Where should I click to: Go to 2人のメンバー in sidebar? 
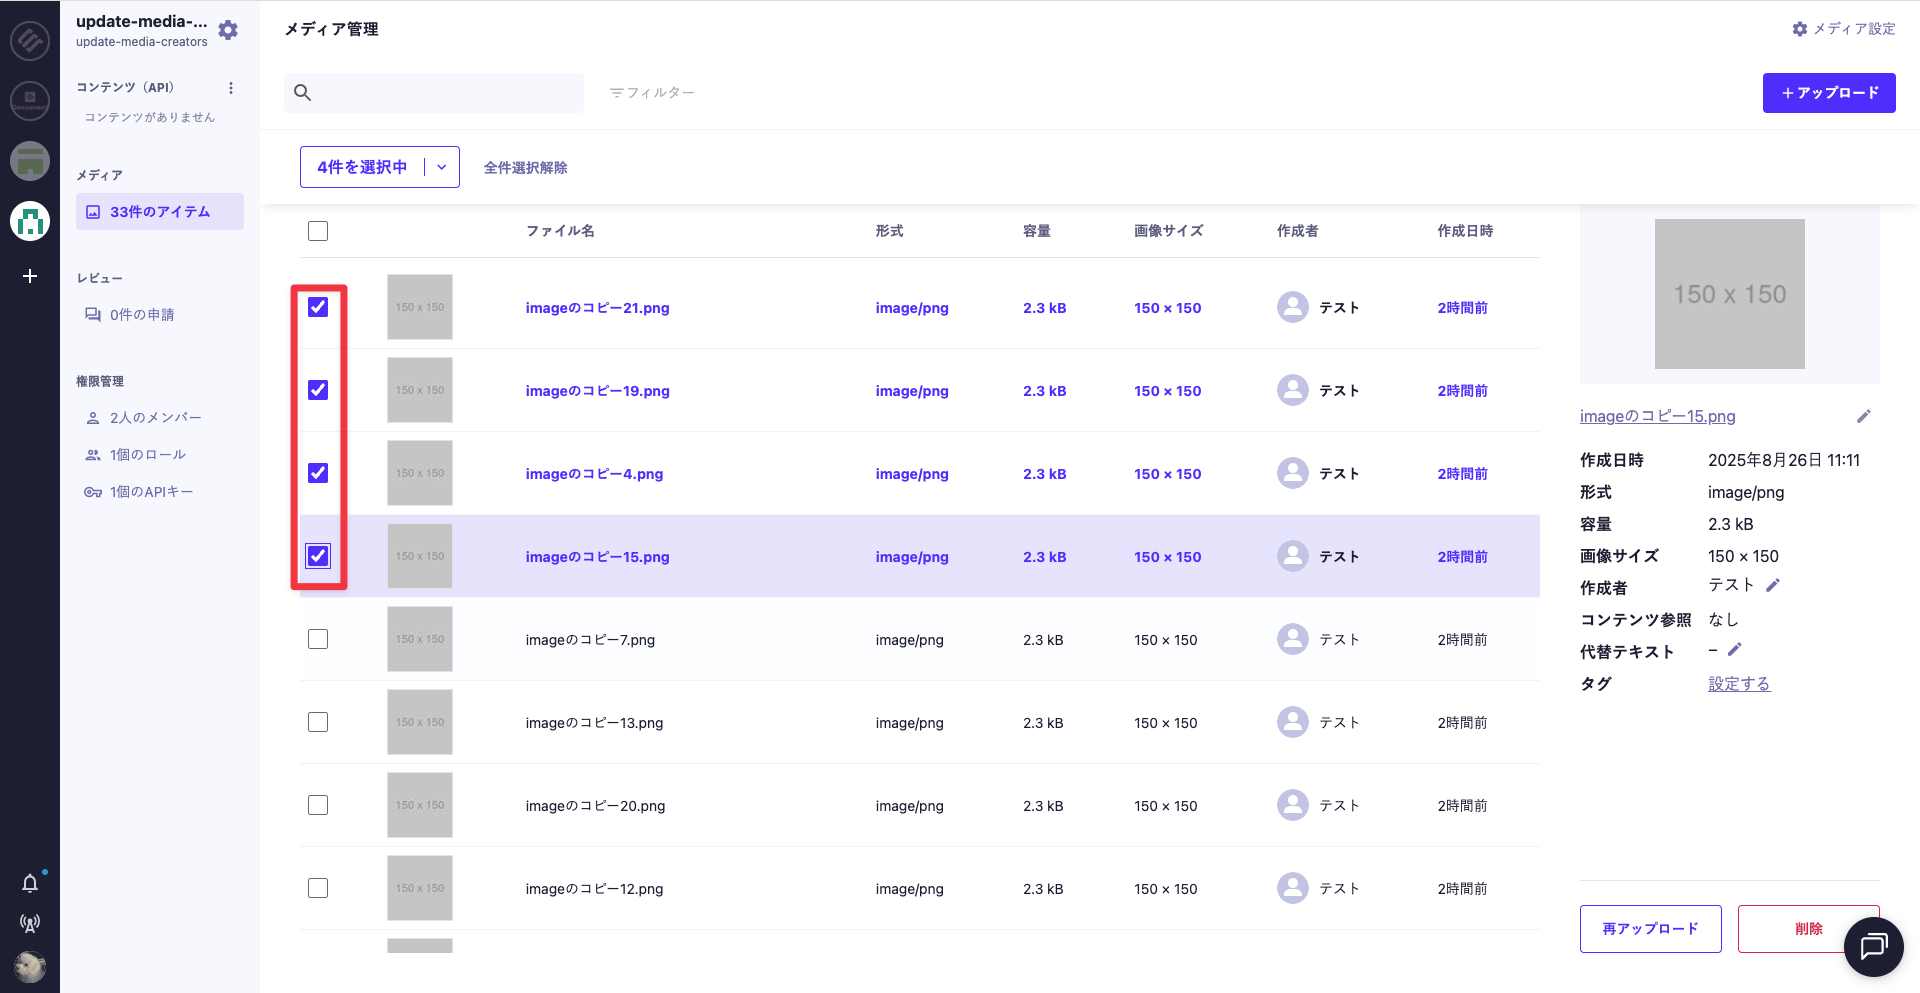155,418
